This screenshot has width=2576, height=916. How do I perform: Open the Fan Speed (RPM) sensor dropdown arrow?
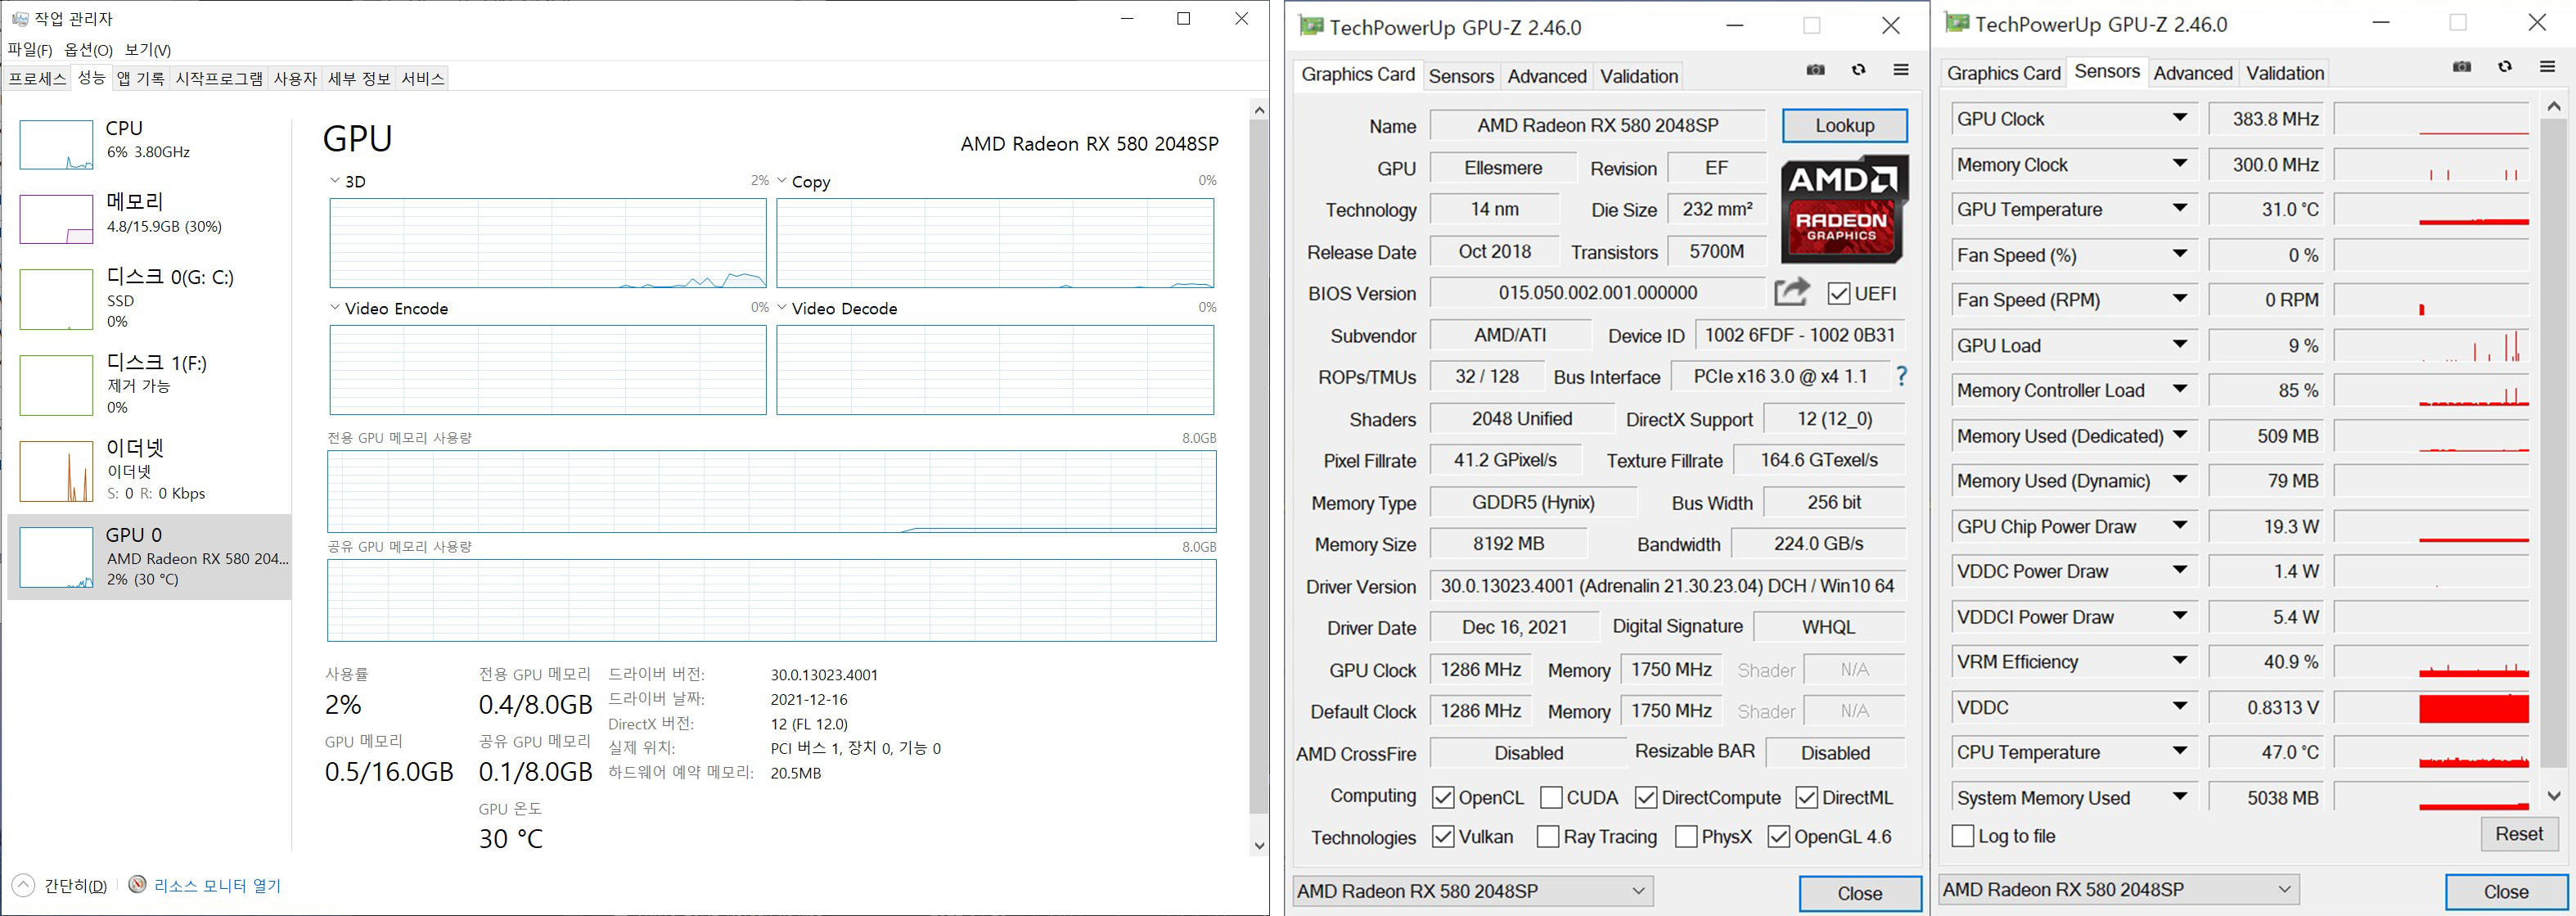click(x=2180, y=299)
